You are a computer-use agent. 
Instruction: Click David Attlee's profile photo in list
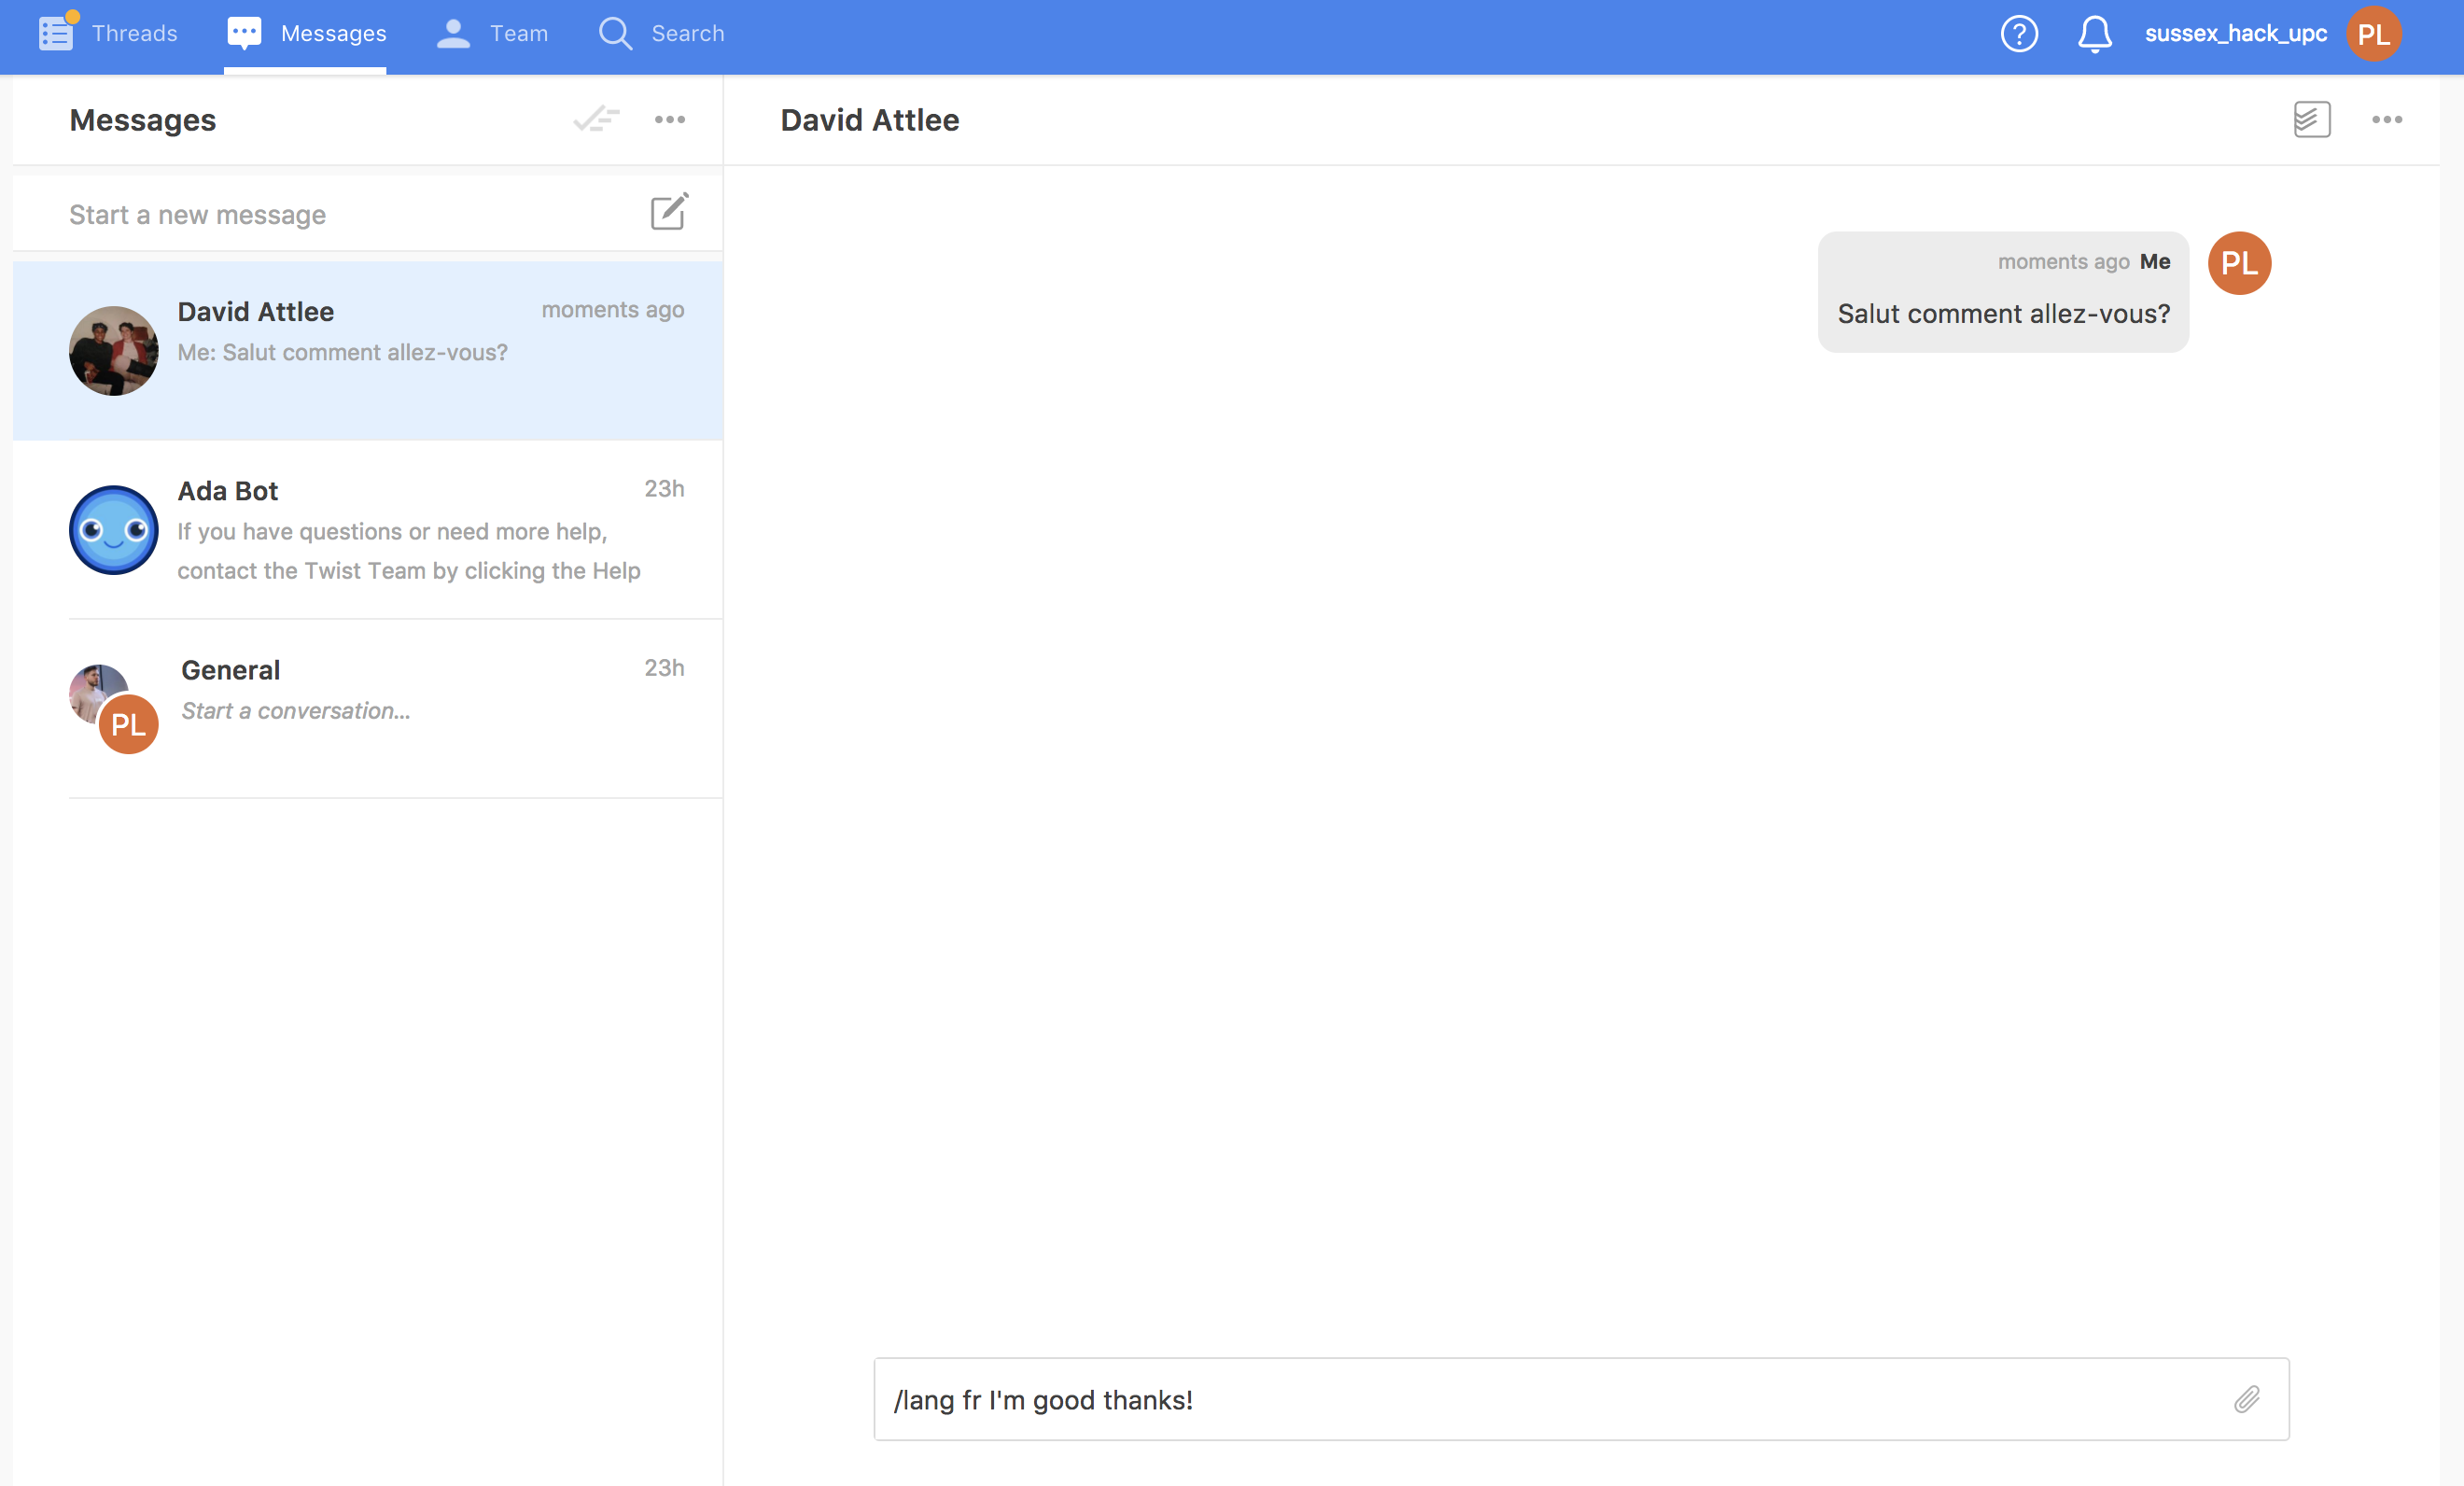click(x=113, y=351)
